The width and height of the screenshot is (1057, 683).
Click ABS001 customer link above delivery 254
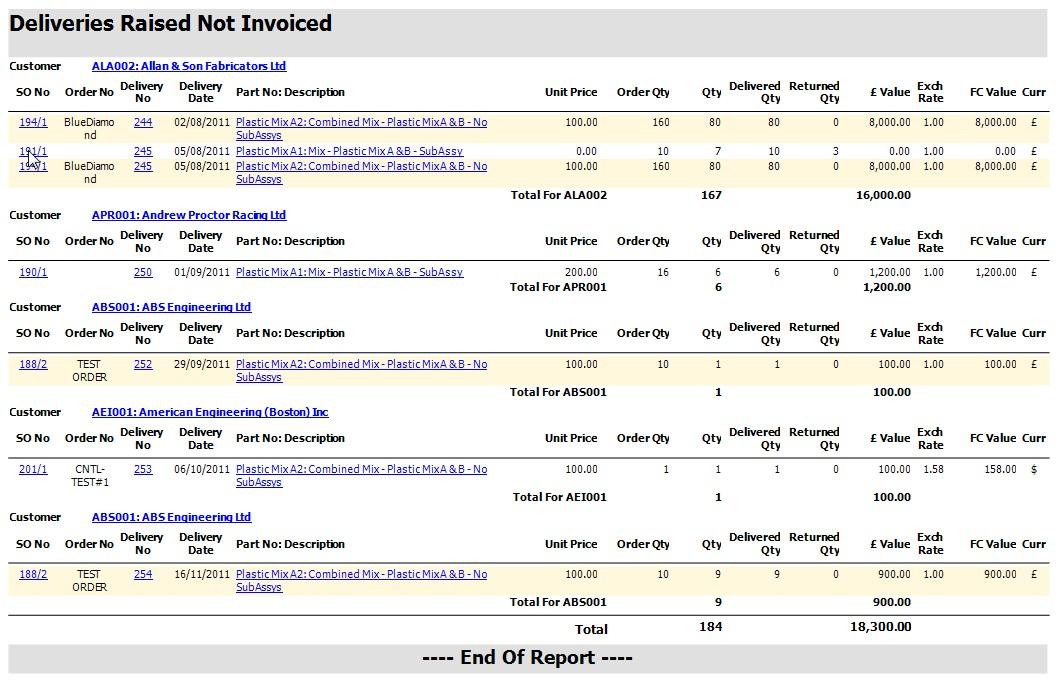(171, 517)
